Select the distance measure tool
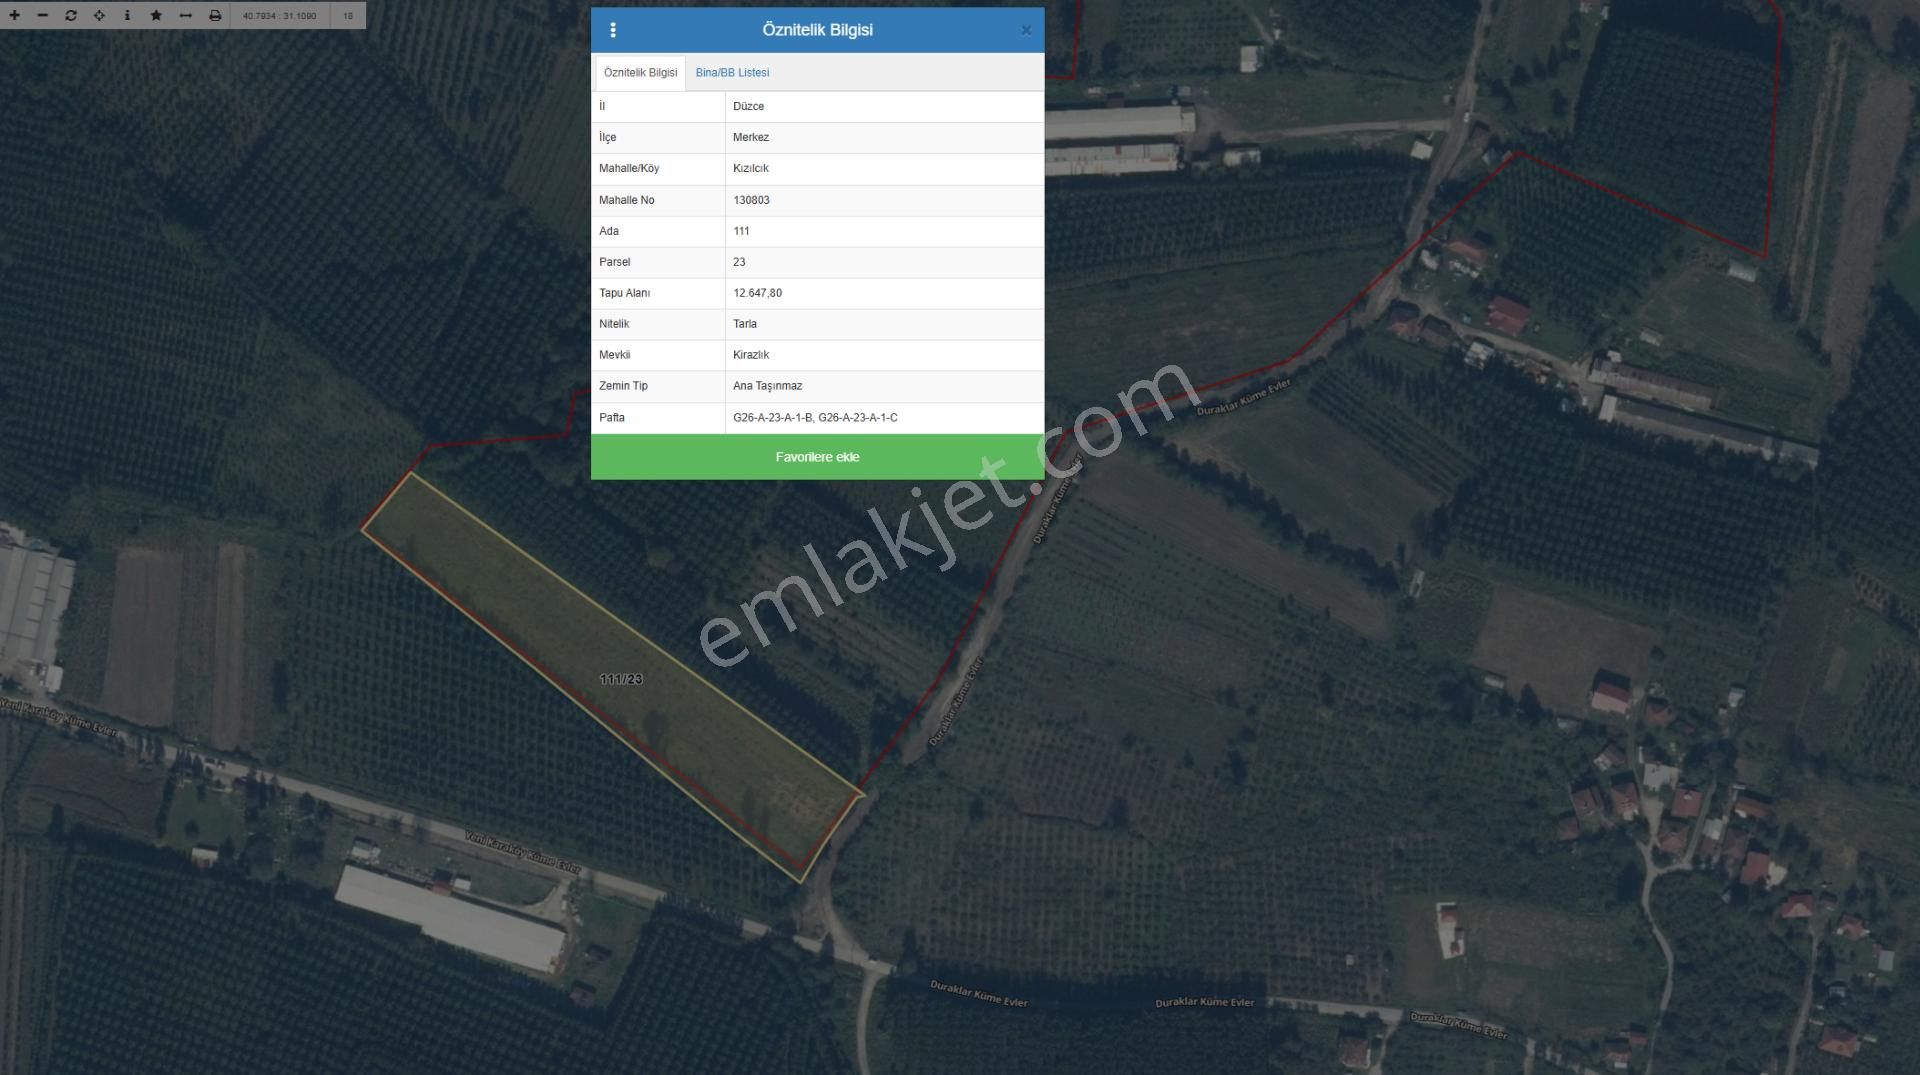The height and width of the screenshot is (1075, 1920). (185, 15)
